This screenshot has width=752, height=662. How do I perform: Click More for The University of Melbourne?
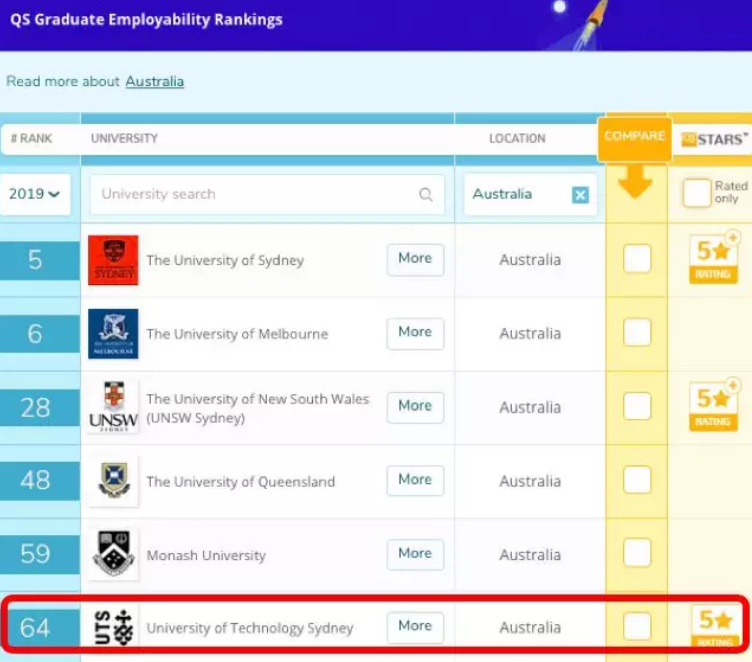point(415,333)
